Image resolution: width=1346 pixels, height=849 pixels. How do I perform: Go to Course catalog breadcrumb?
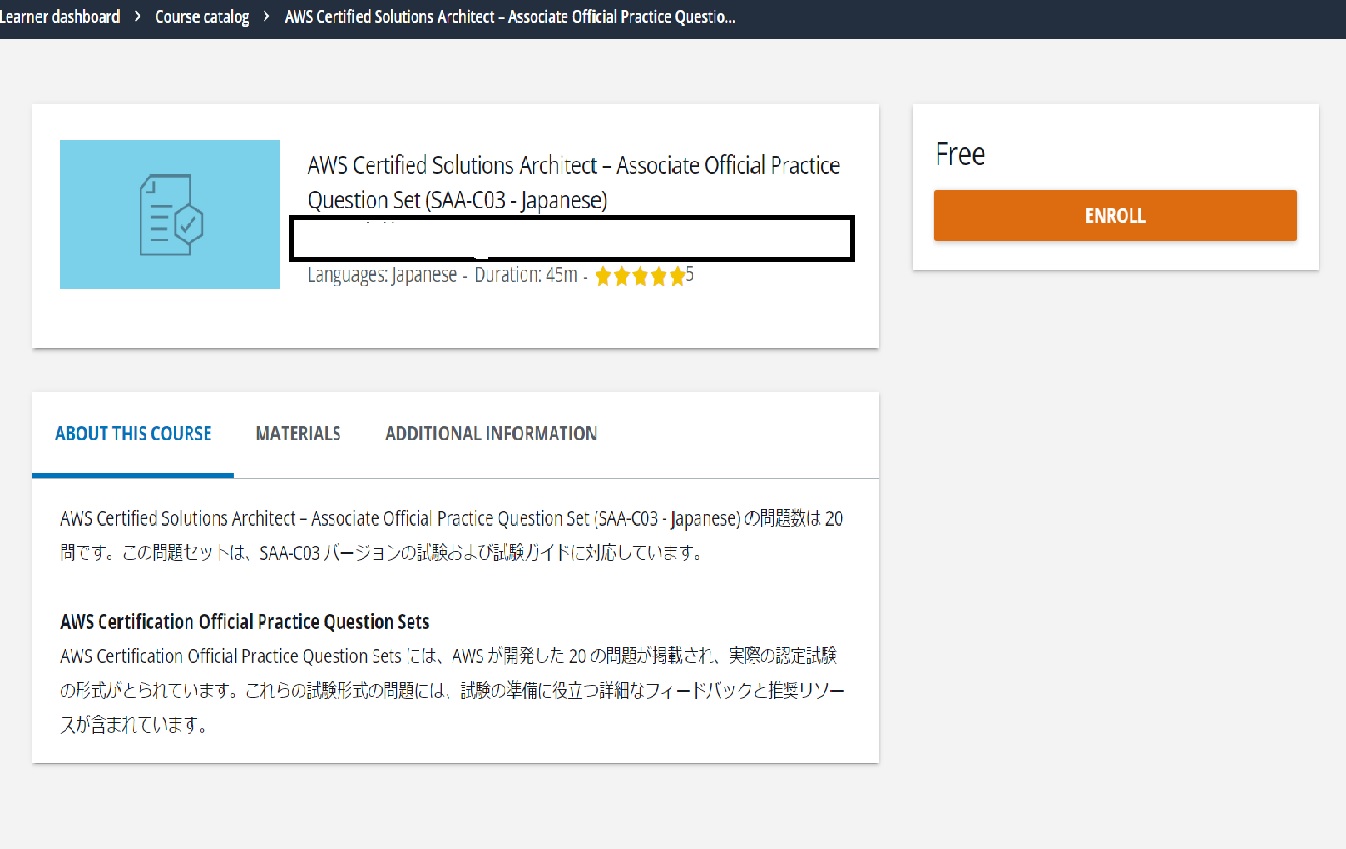202,17
